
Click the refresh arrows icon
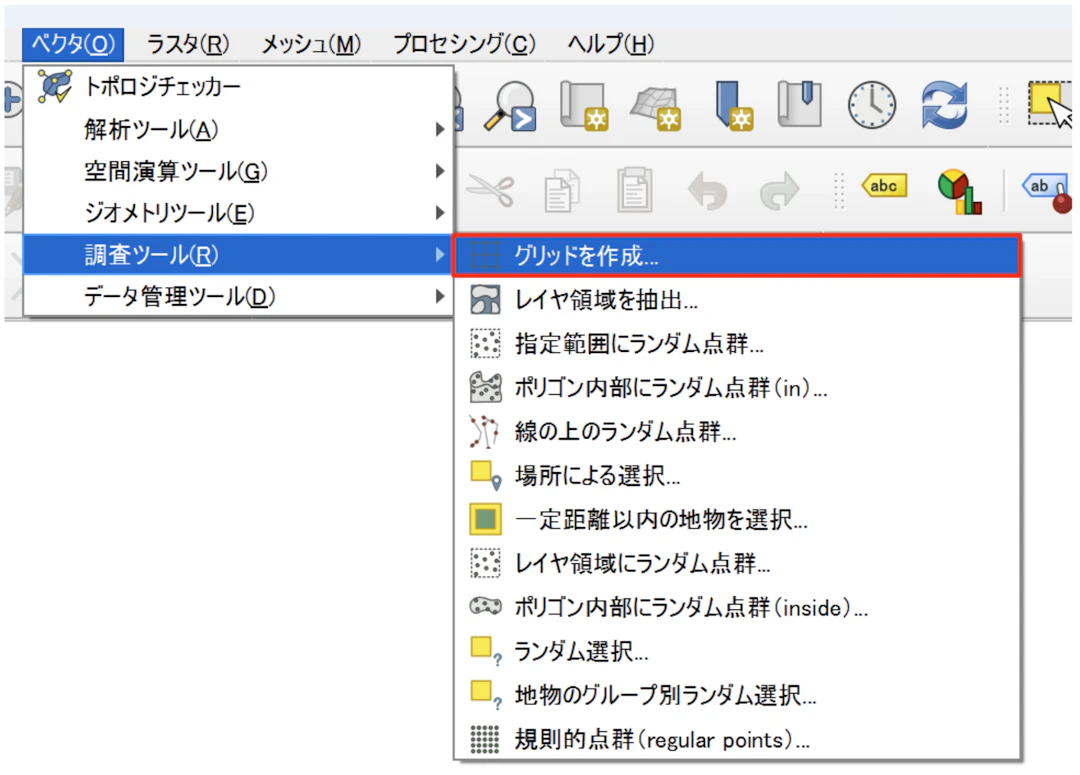click(x=944, y=105)
